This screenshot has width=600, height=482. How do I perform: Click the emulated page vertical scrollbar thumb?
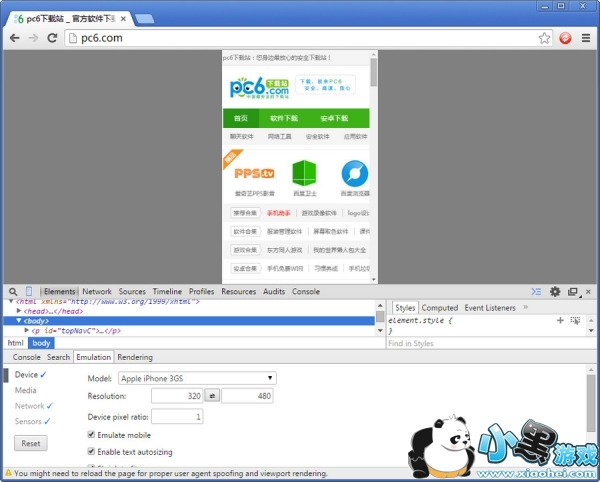(373, 72)
